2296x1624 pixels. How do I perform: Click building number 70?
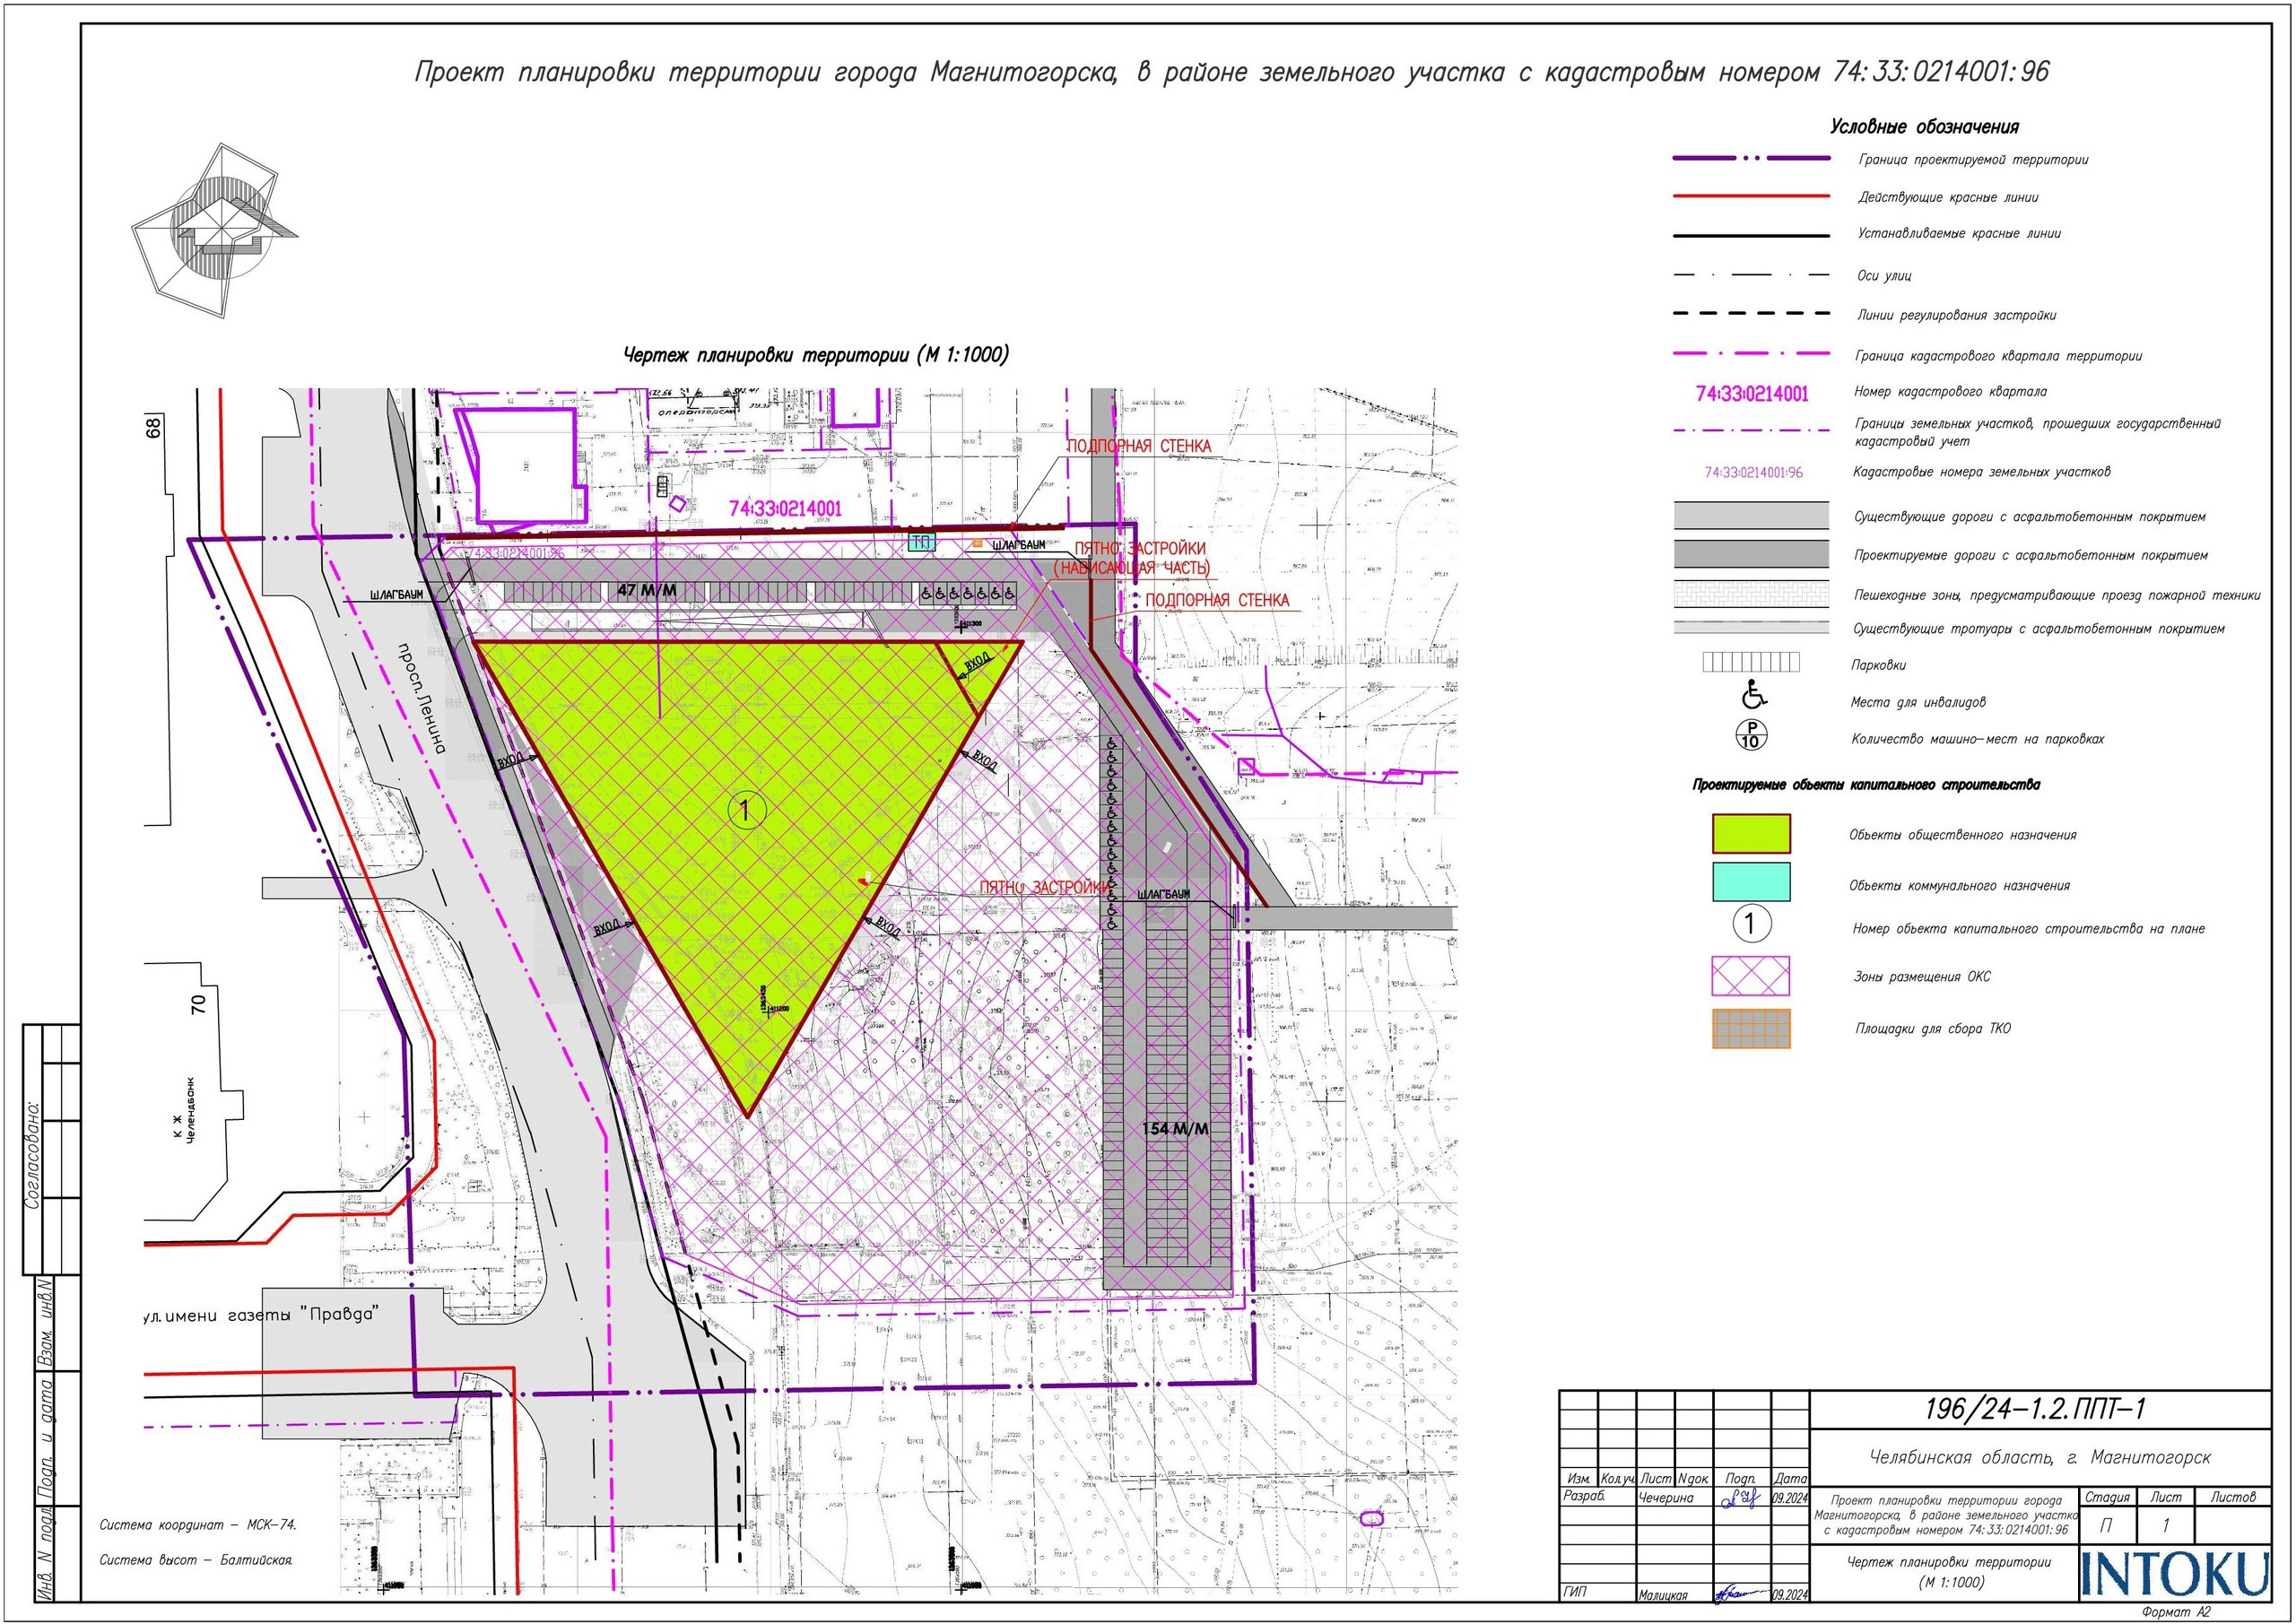click(x=198, y=1003)
